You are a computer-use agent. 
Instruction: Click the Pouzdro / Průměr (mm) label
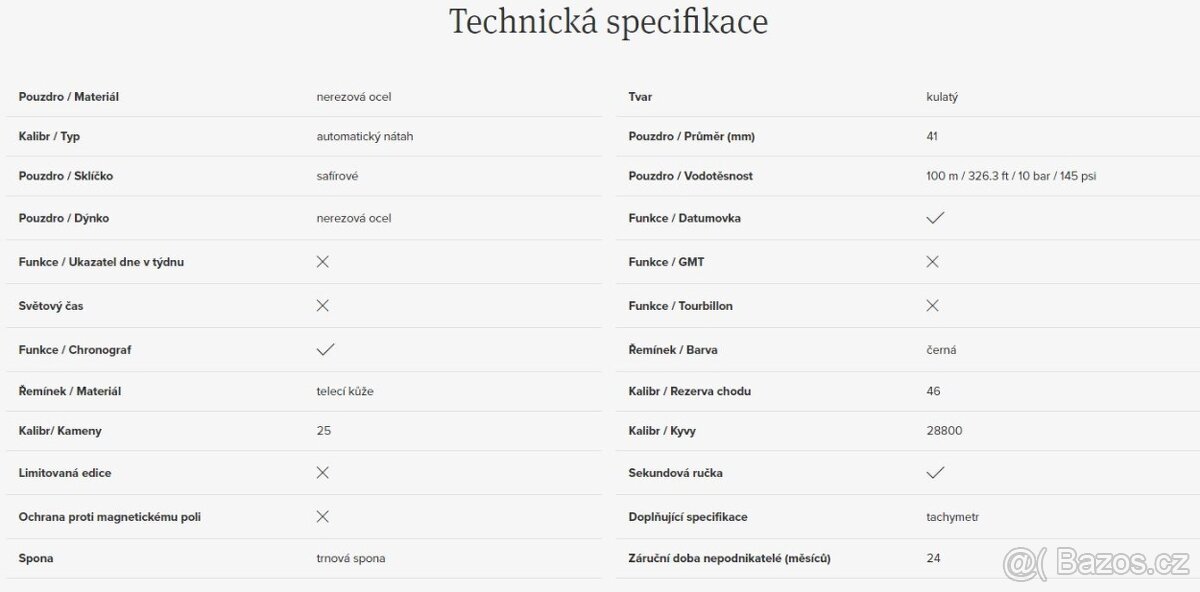coord(691,136)
